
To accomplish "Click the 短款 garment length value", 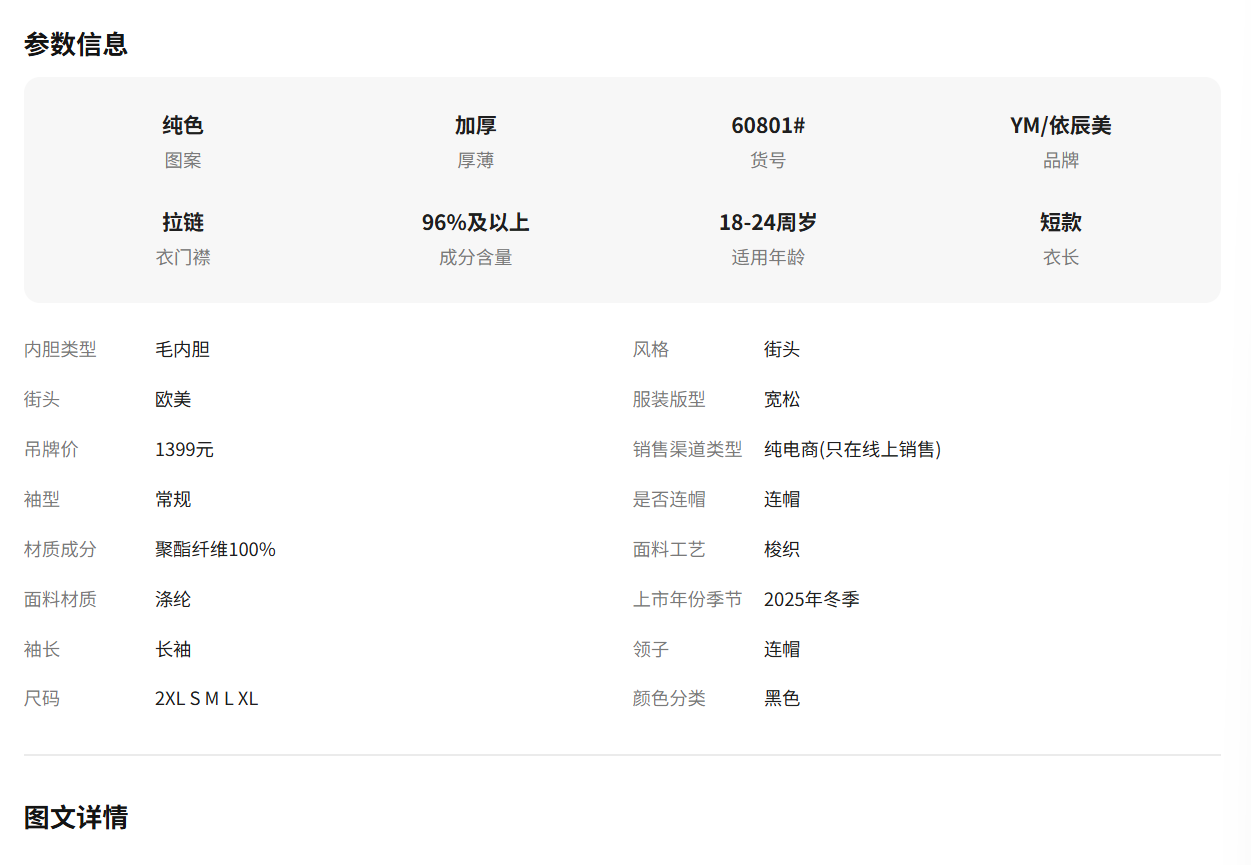I will (1060, 222).
